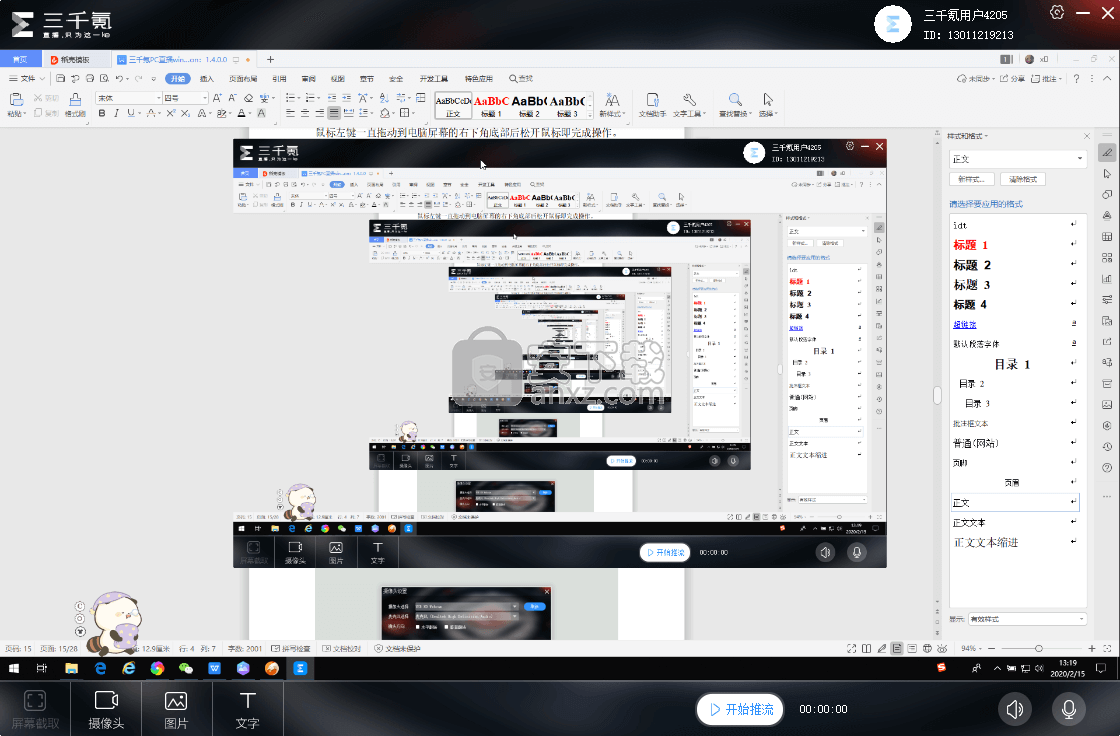Viewport: 1120px width, 736px height.
Task: Open the 新样式 new style menu
Action: point(612,105)
